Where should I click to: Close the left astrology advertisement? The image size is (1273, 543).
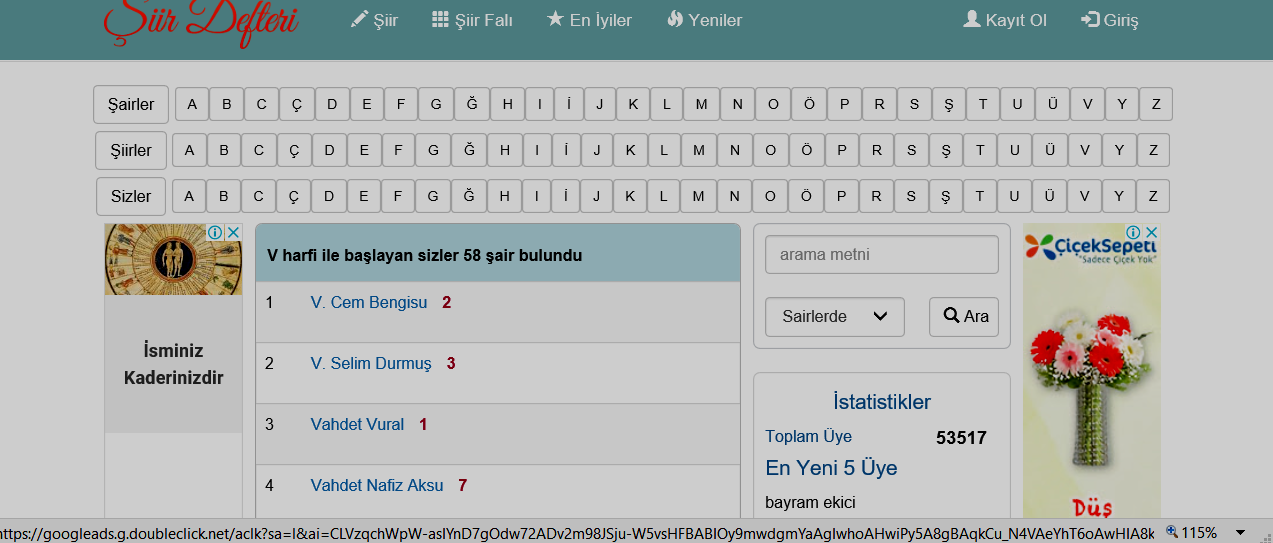coord(233,232)
